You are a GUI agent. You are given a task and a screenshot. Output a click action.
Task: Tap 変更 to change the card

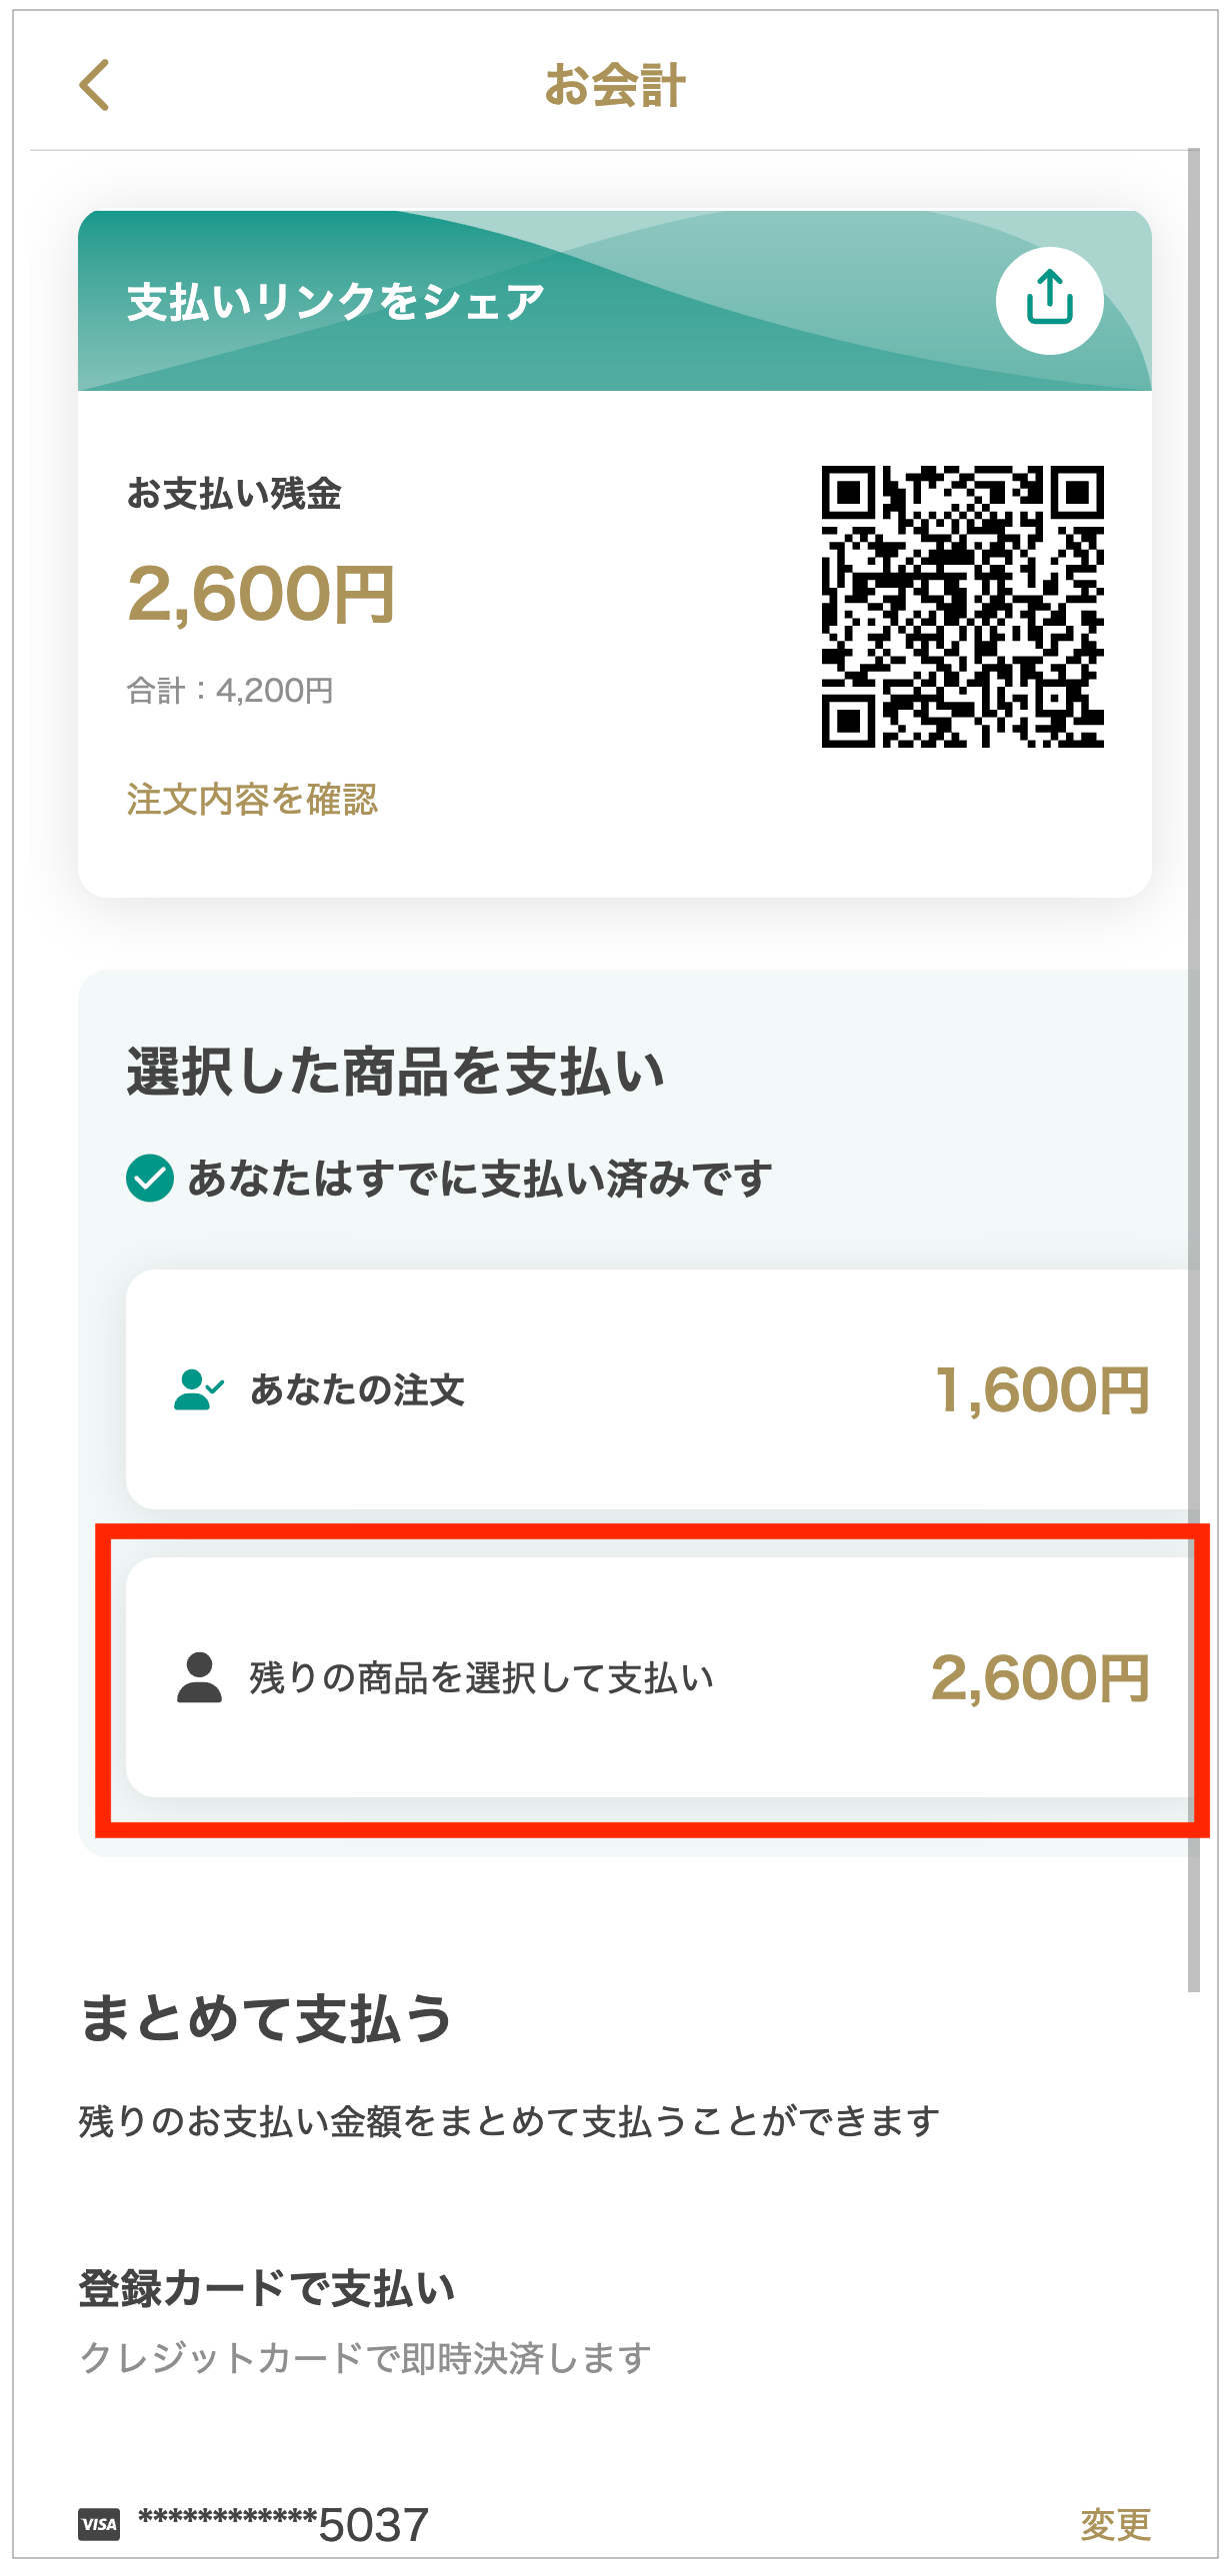tap(1115, 2523)
